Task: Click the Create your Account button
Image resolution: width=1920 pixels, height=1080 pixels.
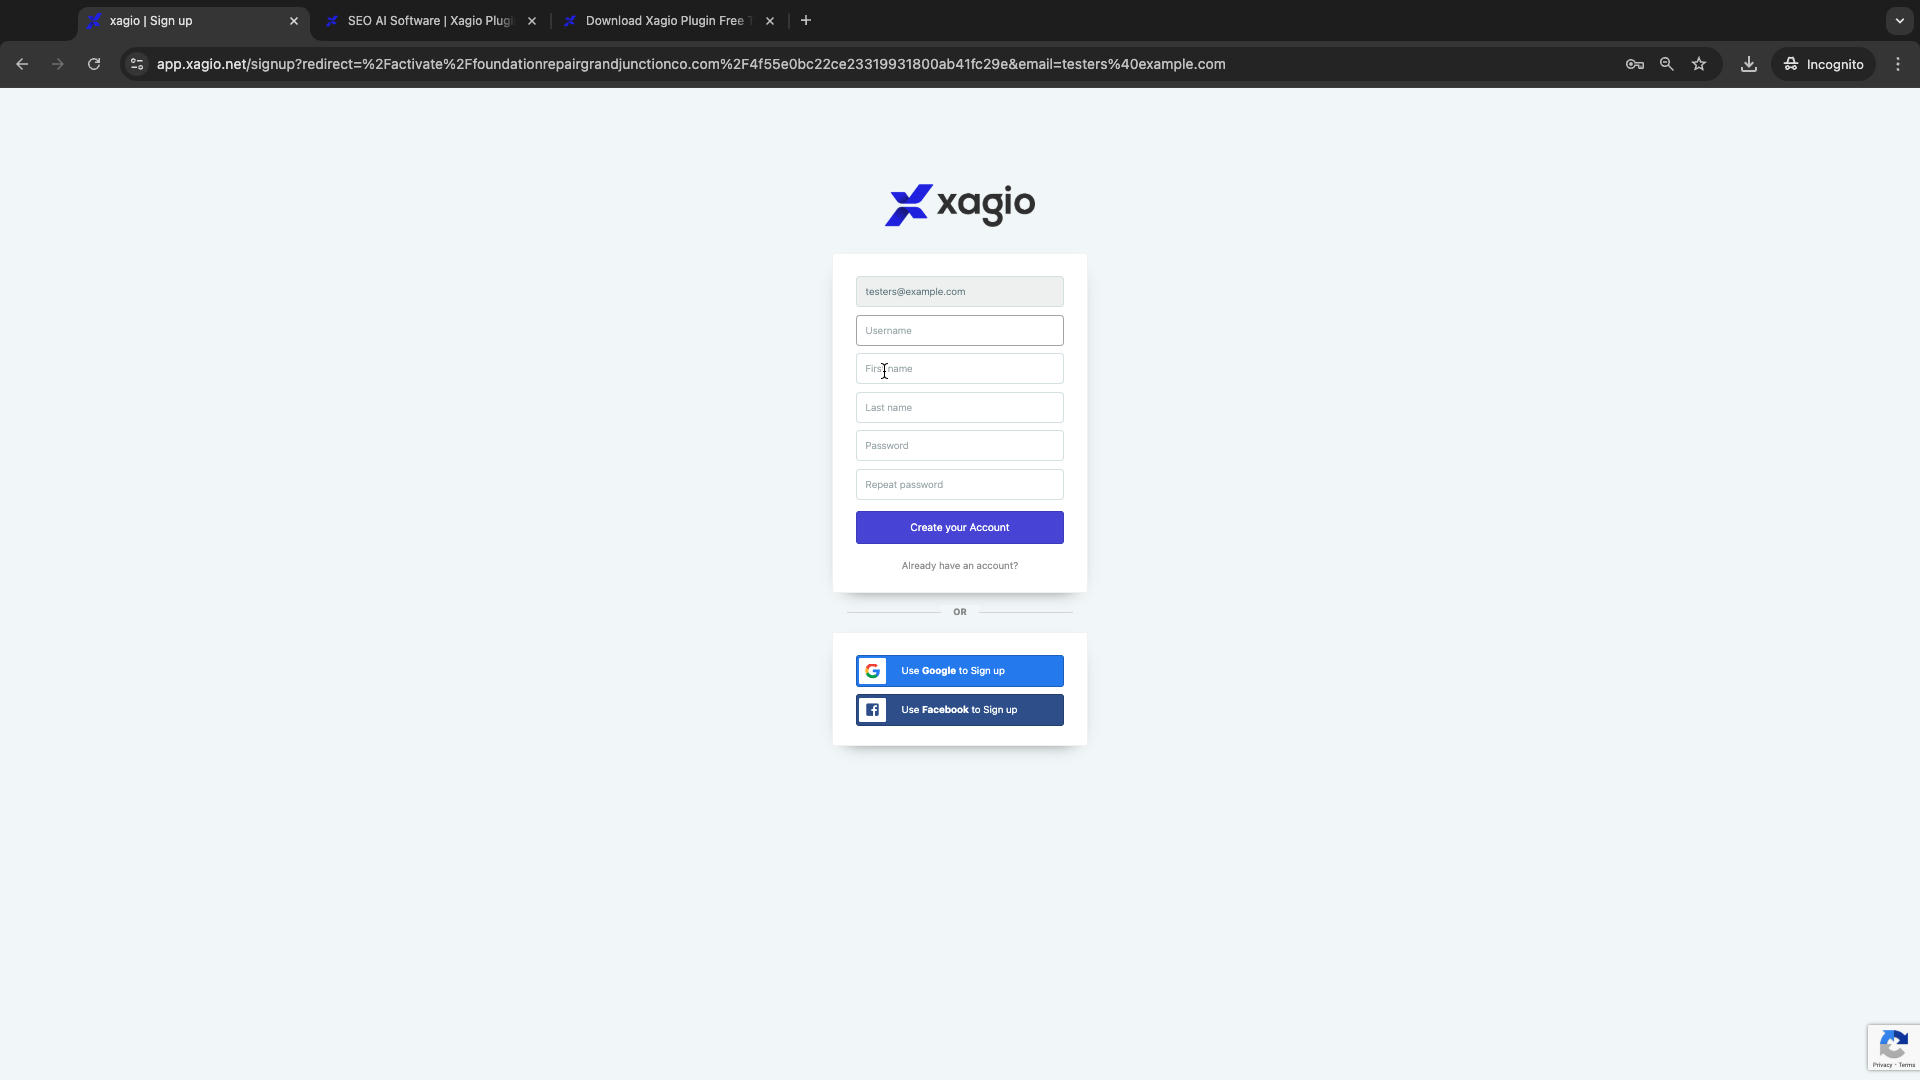Action: click(x=960, y=528)
